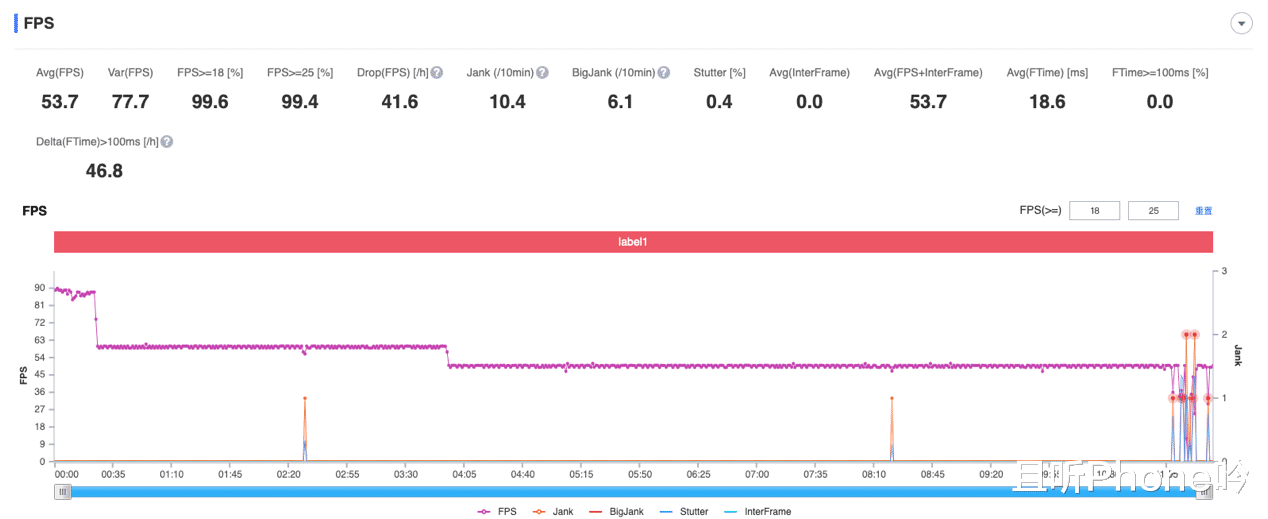This screenshot has width=1268, height=519.
Task: Click help icon next to Drop(FPS) [/h]
Action: tap(437, 73)
